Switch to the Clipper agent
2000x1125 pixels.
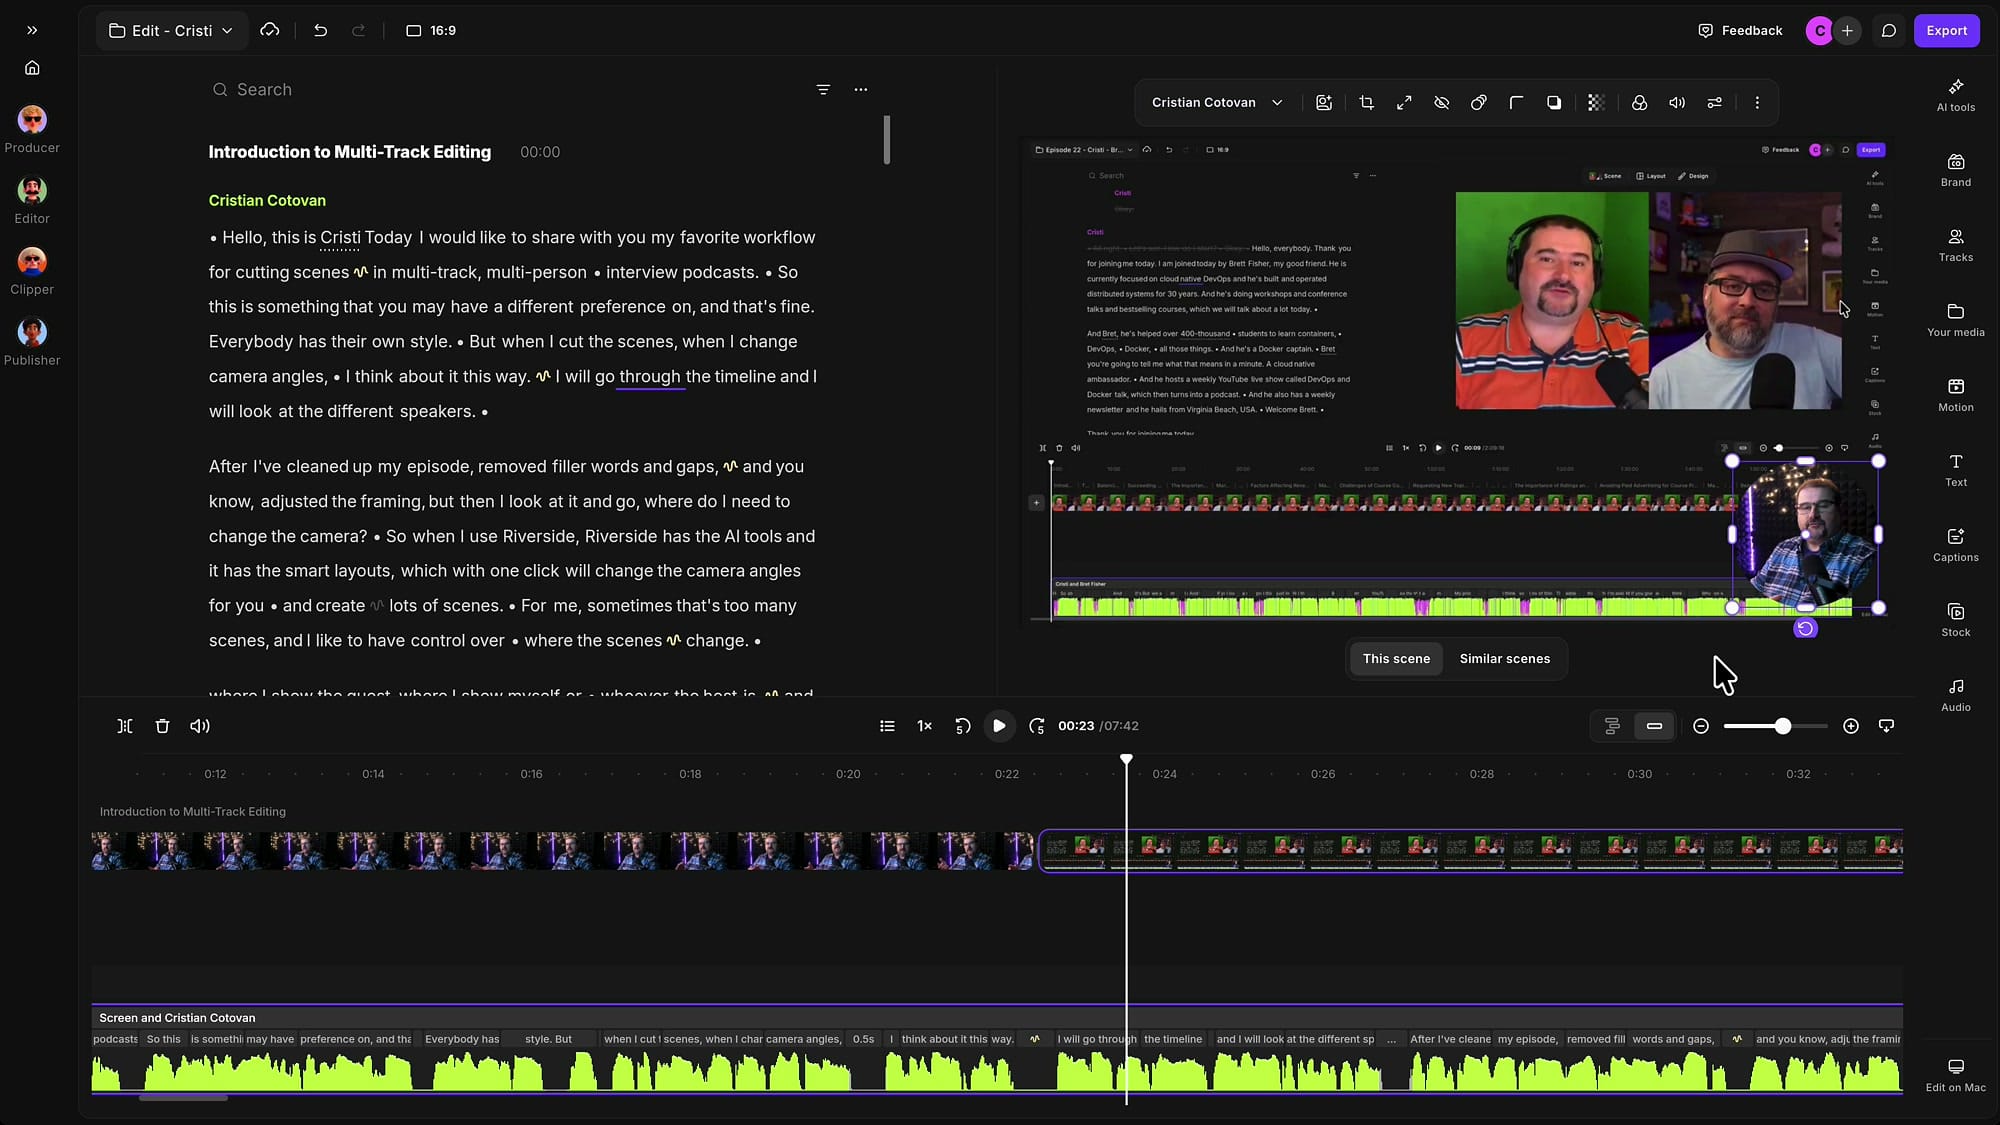[x=32, y=271]
